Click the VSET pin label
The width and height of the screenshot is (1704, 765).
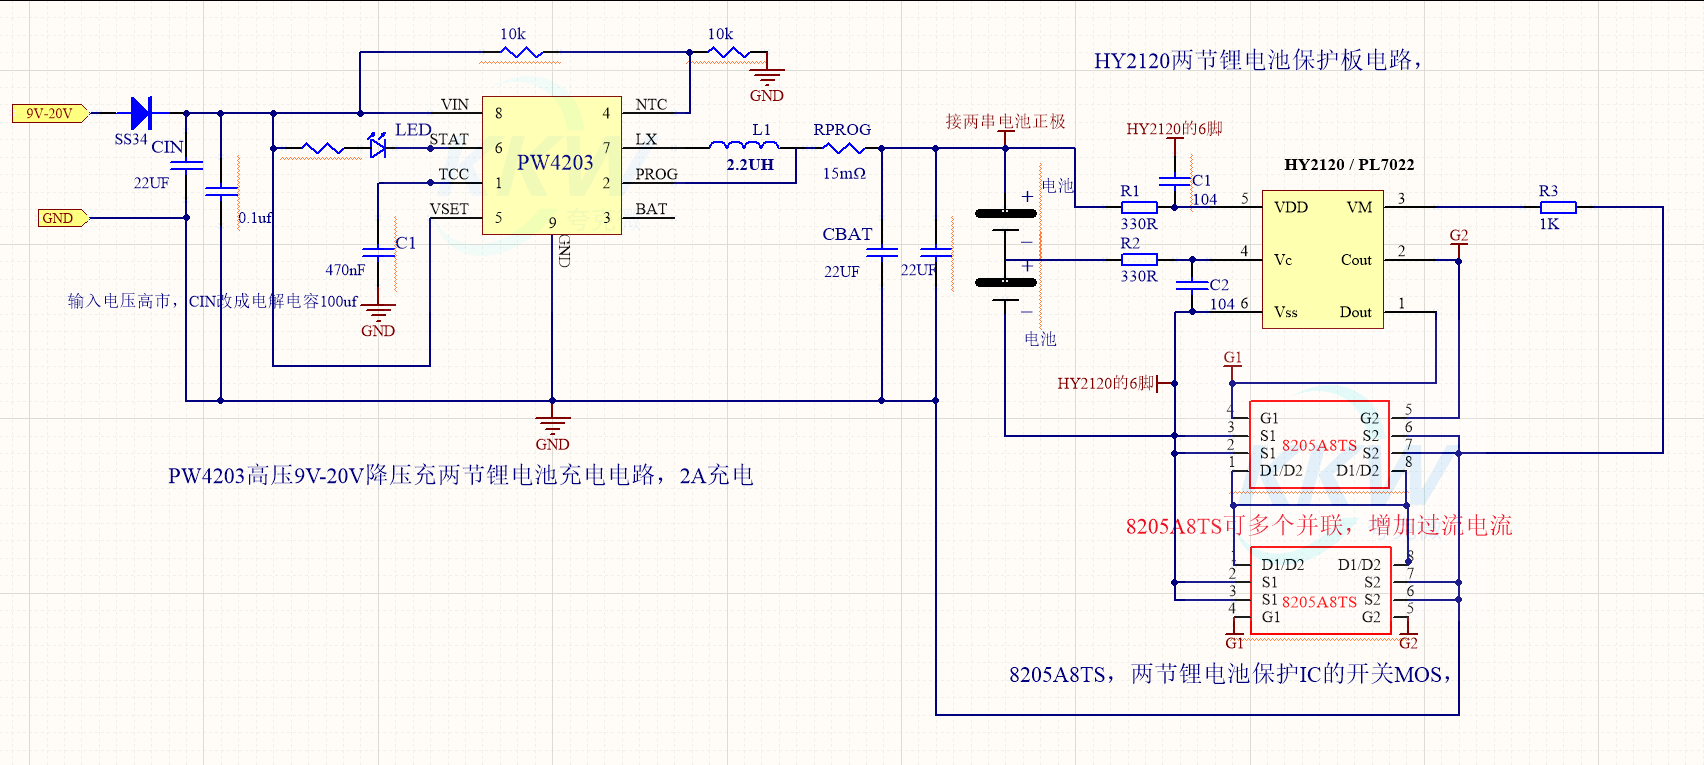[450, 209]
